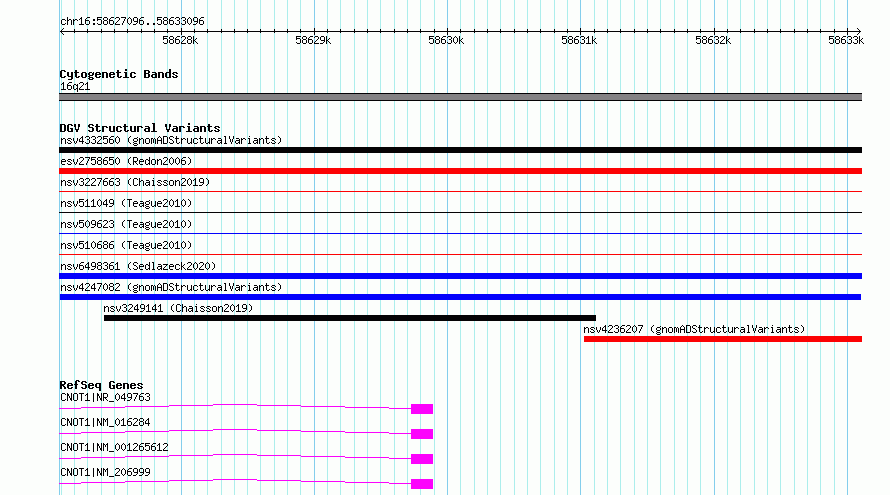Select the nsv3227663 (Chaisson2019) label
This screenshot has height=495, width=890.
pos(135,182)
